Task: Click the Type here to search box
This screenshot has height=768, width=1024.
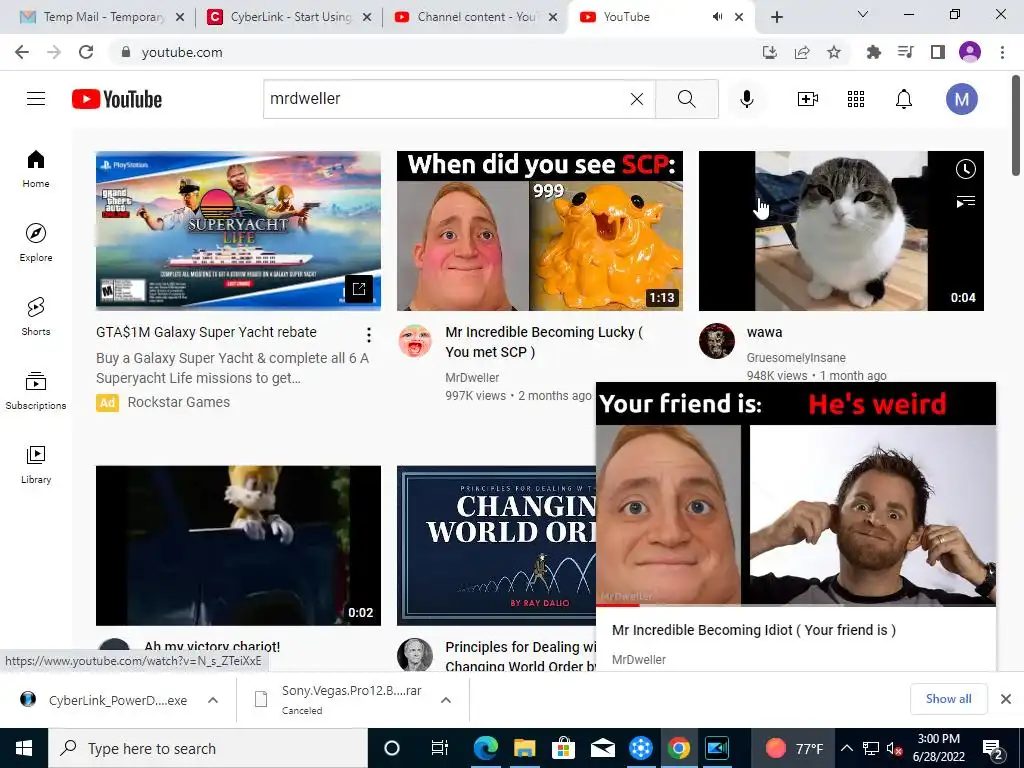Action: click(208, 748)
